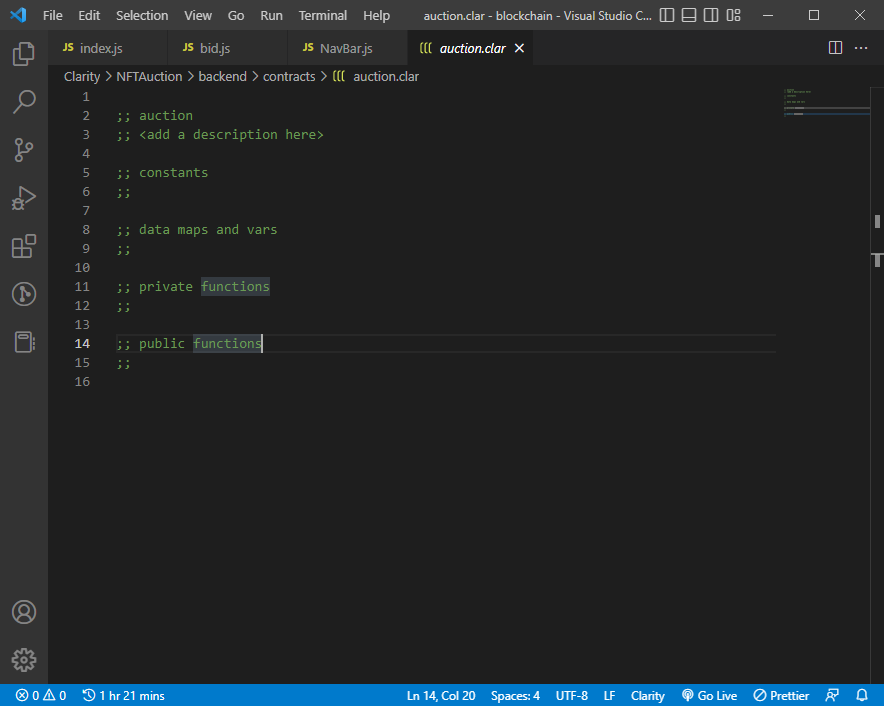Expand the Clarity breadcrumb
Image resolution: width=884 pixels, height=706 pixels.
tap(82, 77)
